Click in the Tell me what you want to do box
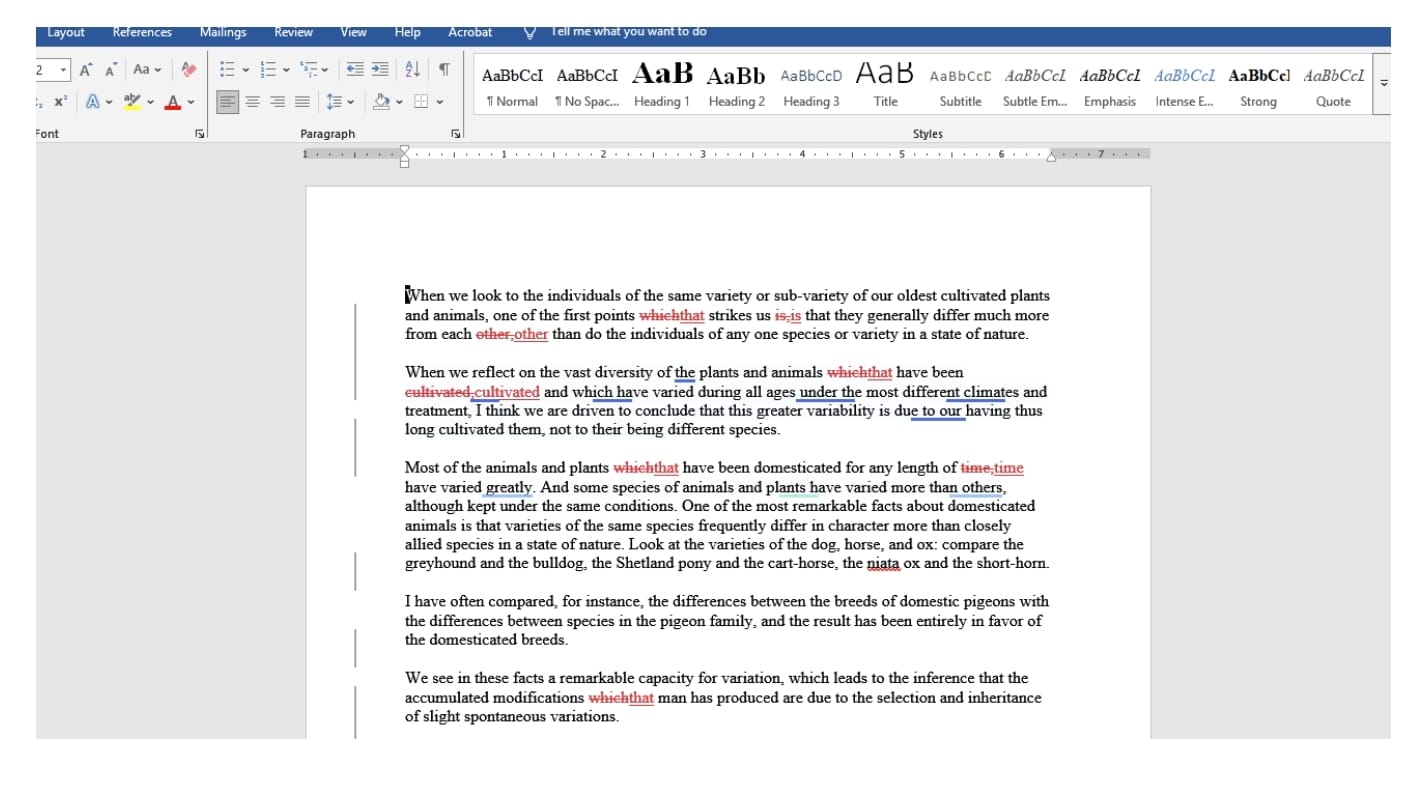The height and width of the screenshot is (786, 1427). pos(629,32)
